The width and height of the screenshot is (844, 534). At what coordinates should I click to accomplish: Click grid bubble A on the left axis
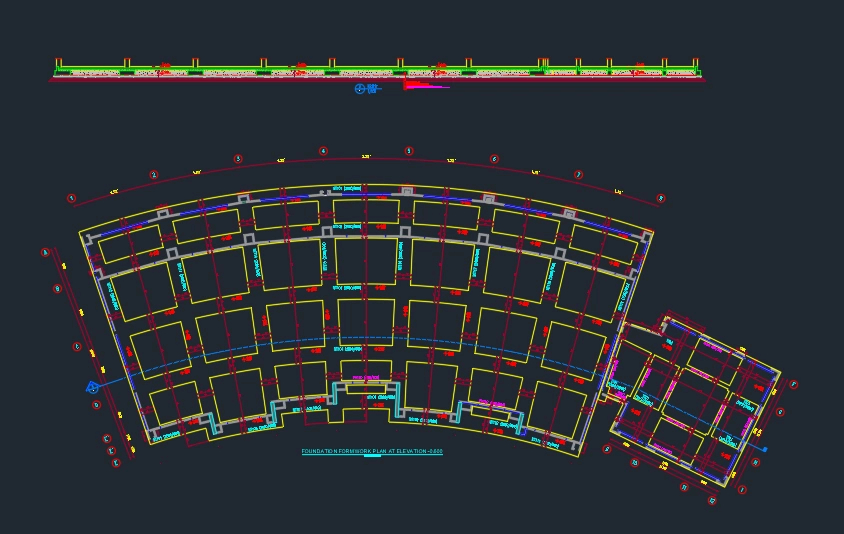pyautogui.click(x=45, y=253)
